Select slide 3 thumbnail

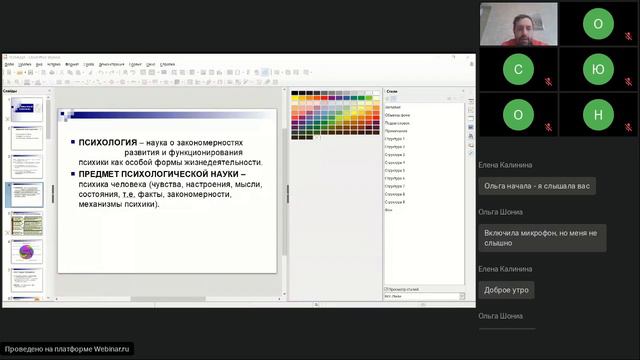27,166
